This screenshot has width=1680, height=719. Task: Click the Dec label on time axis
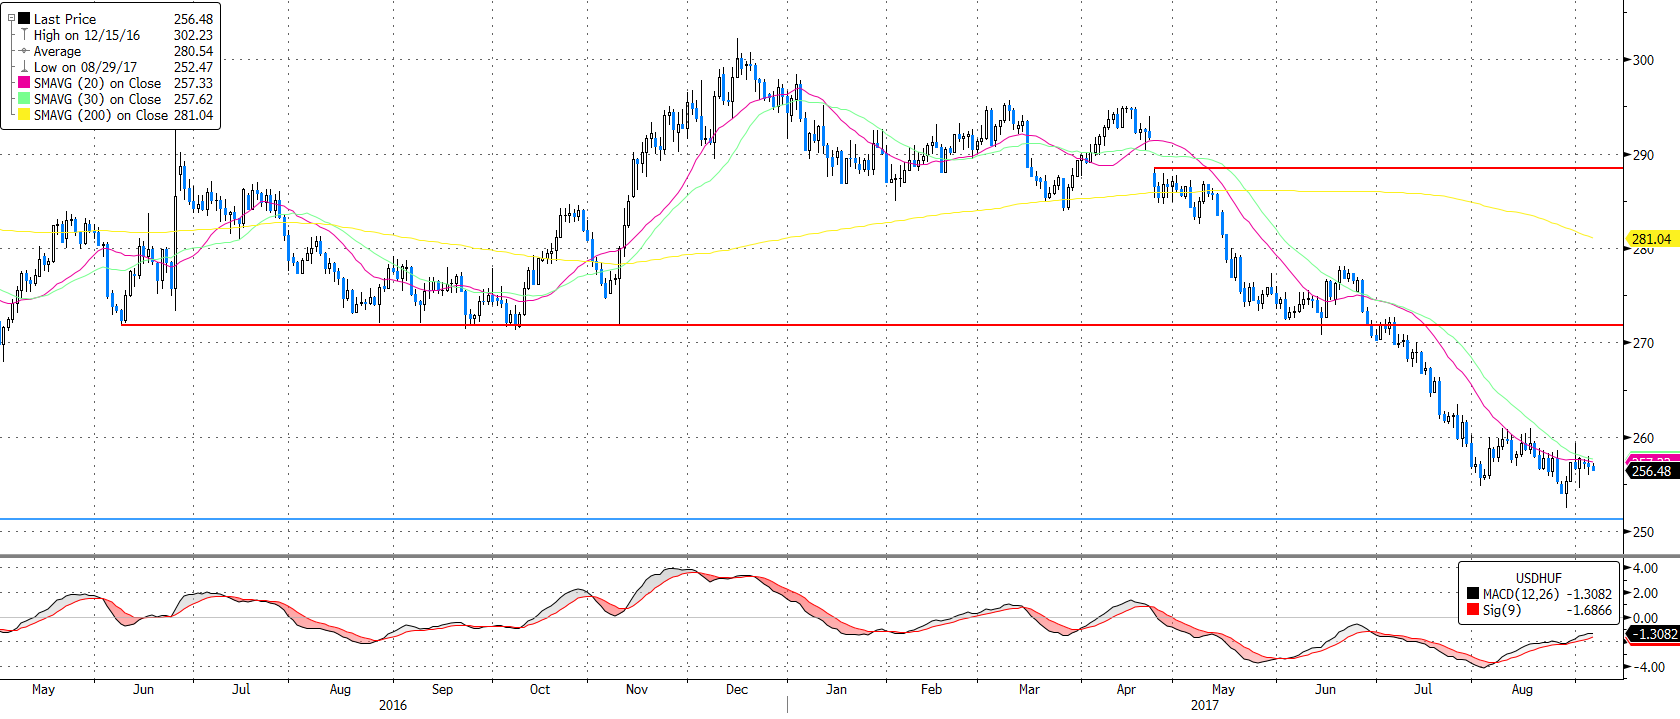pyautogui.click(x=736, y=689)
